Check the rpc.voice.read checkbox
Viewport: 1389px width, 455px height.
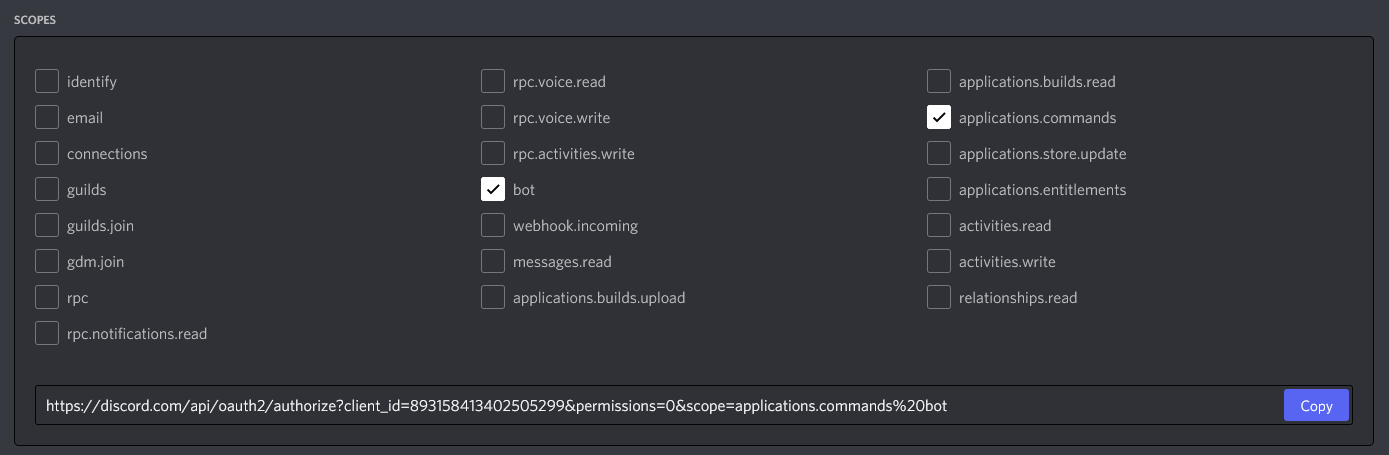coord(493,81)
